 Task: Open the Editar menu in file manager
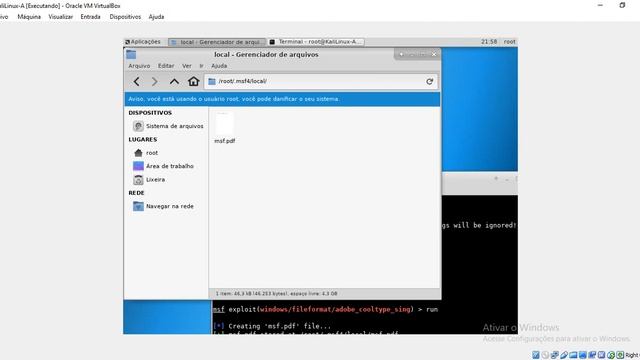(166, 66)
